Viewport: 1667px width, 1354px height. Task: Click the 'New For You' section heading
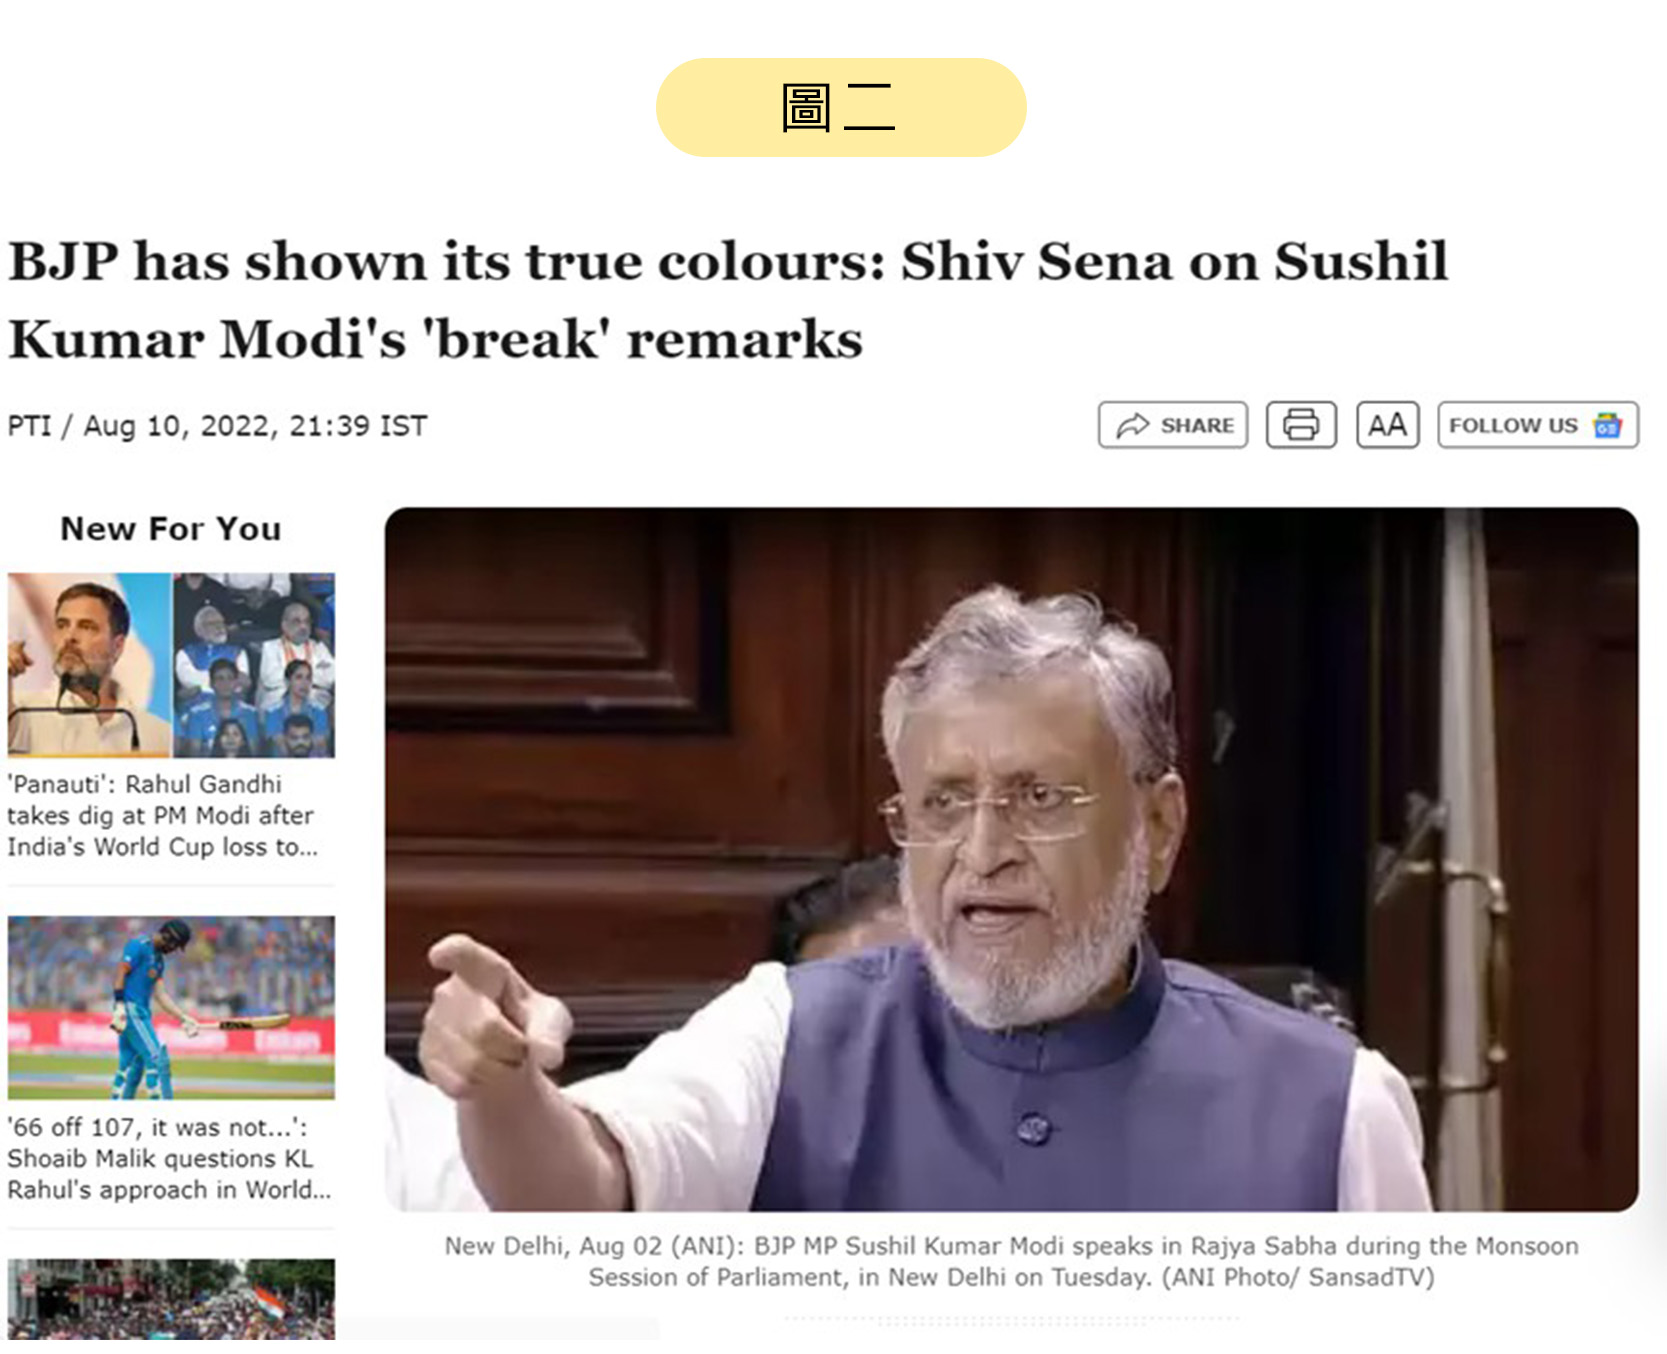tap(171, 528)
